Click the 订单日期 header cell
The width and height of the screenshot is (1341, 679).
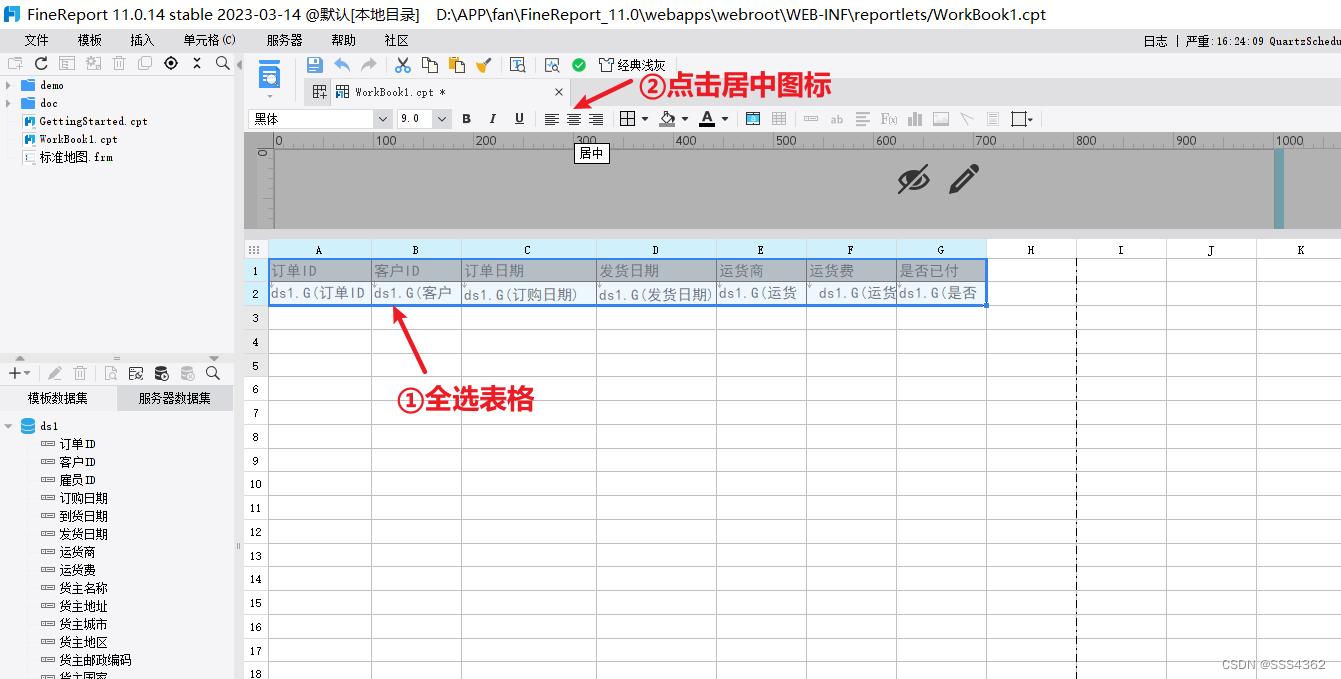(529, 271)
